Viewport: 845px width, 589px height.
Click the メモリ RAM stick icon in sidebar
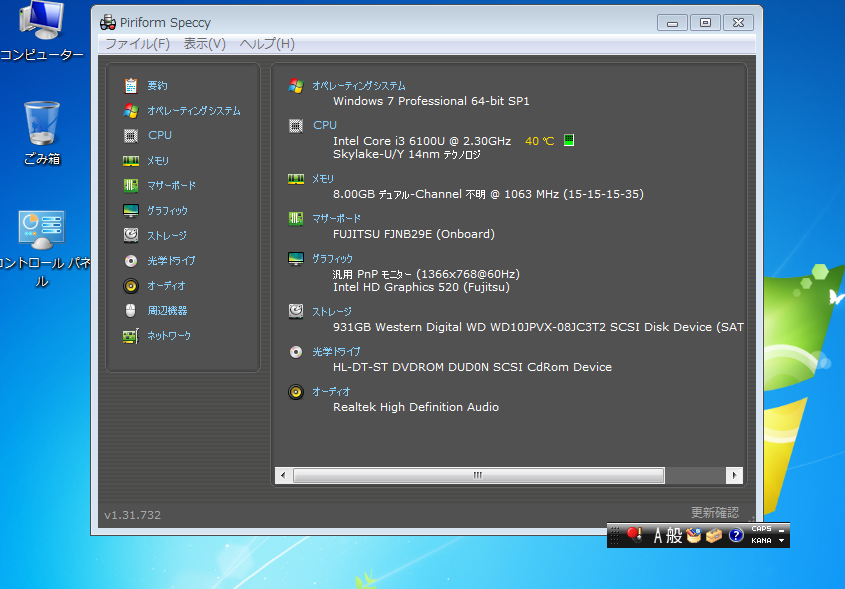(131, 161)
